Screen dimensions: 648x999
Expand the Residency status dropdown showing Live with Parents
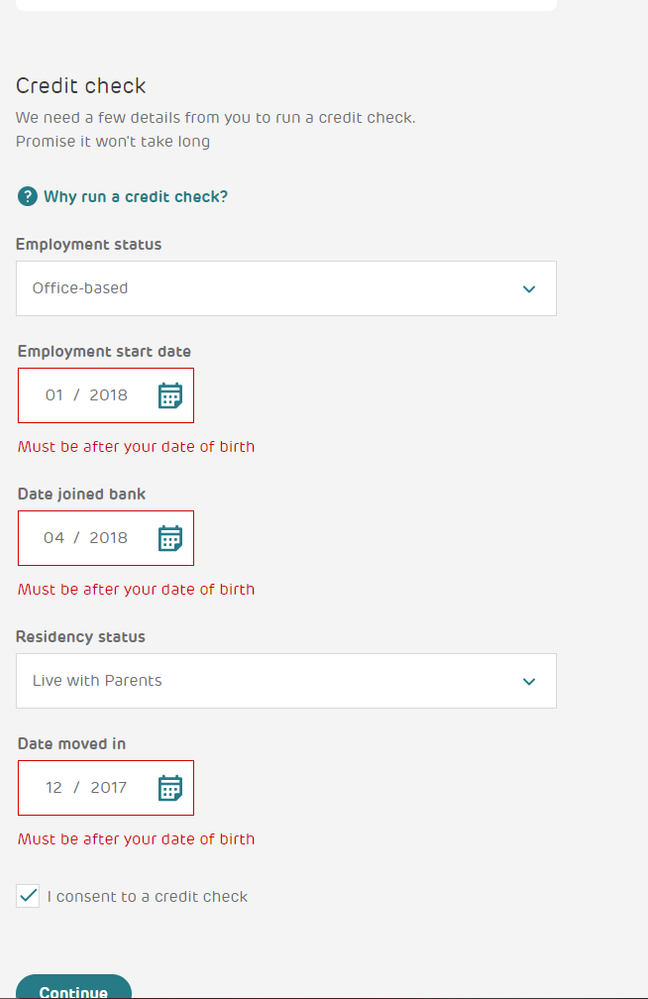click(286, 680)
